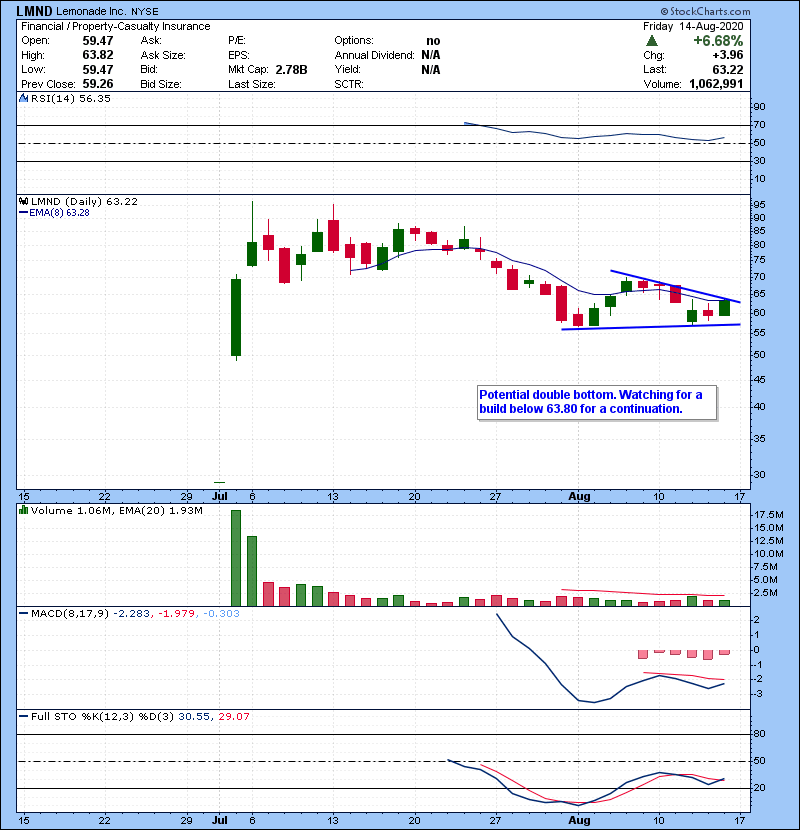This screenshot has height=830, width=800.
Task: Click the Low value 59.47
Action: pyautogui.click(x=98, y=69)
